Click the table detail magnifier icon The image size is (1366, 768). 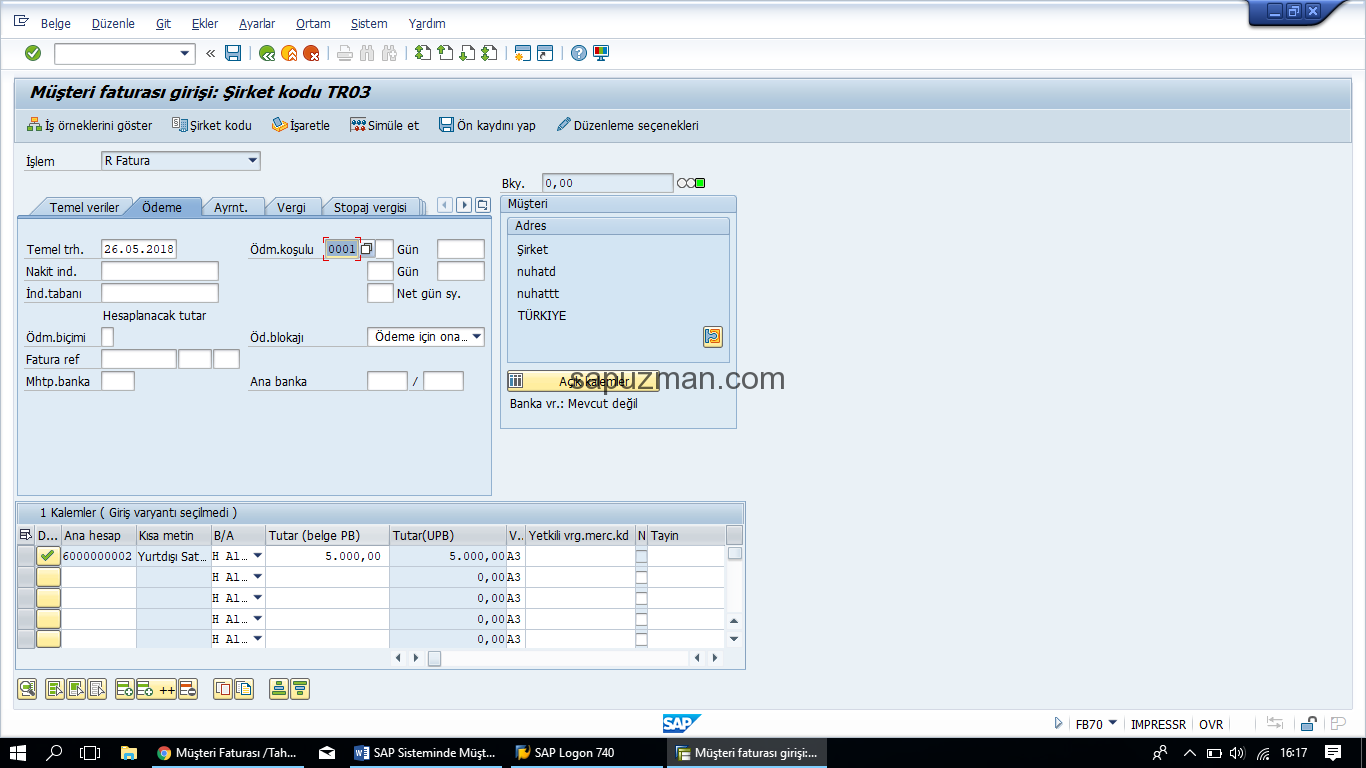pos(27,688)
